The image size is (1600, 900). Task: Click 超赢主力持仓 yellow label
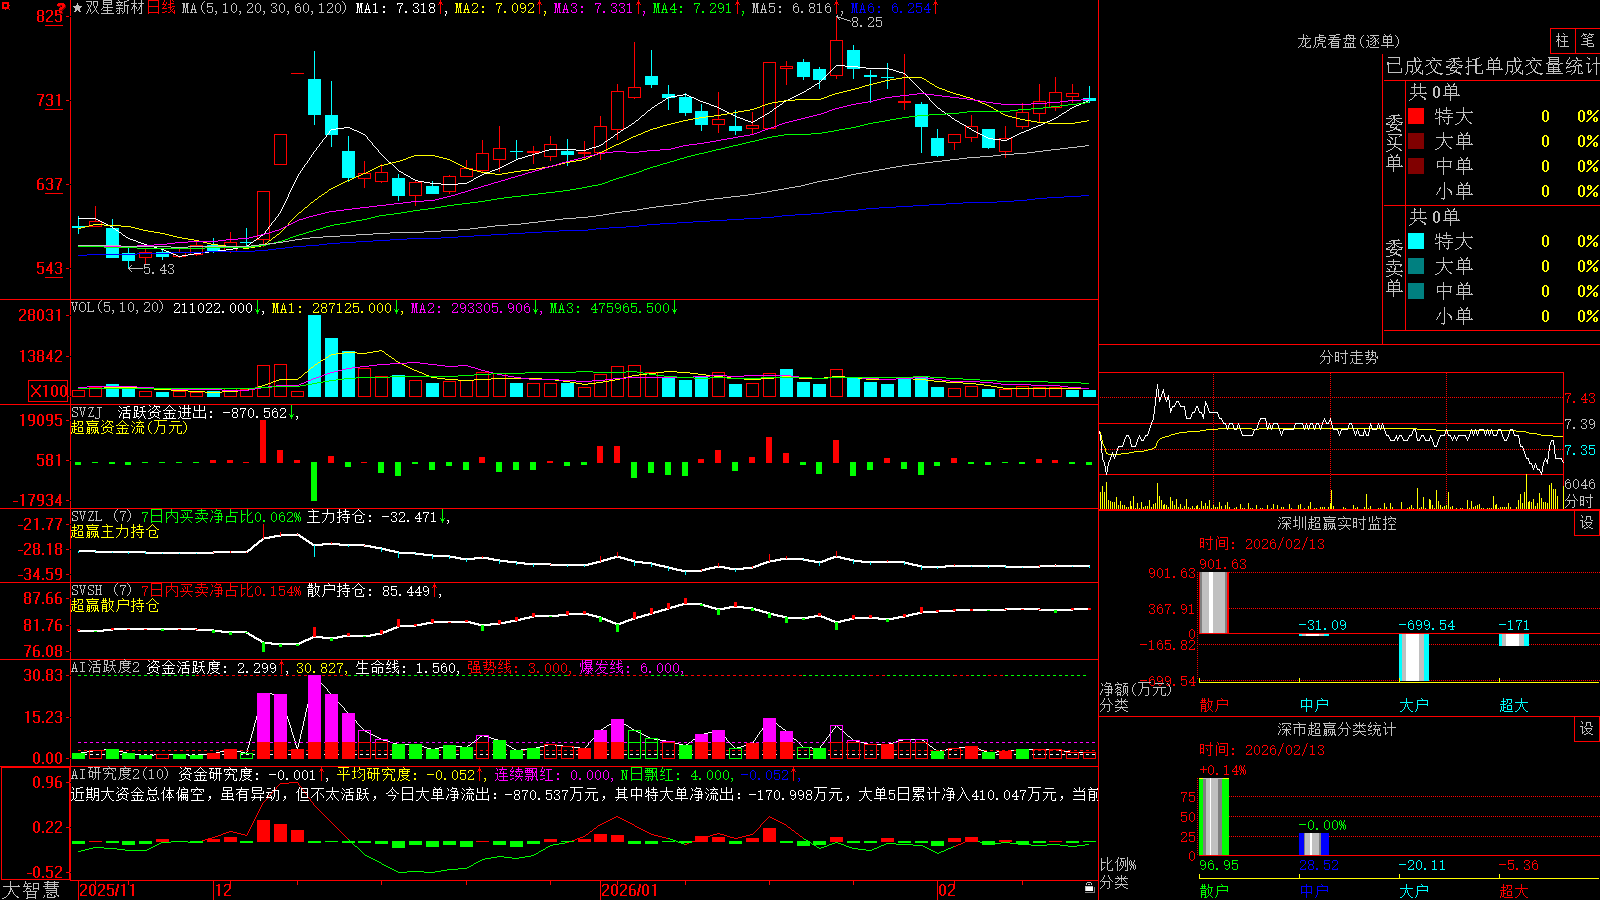pos(115,531)
